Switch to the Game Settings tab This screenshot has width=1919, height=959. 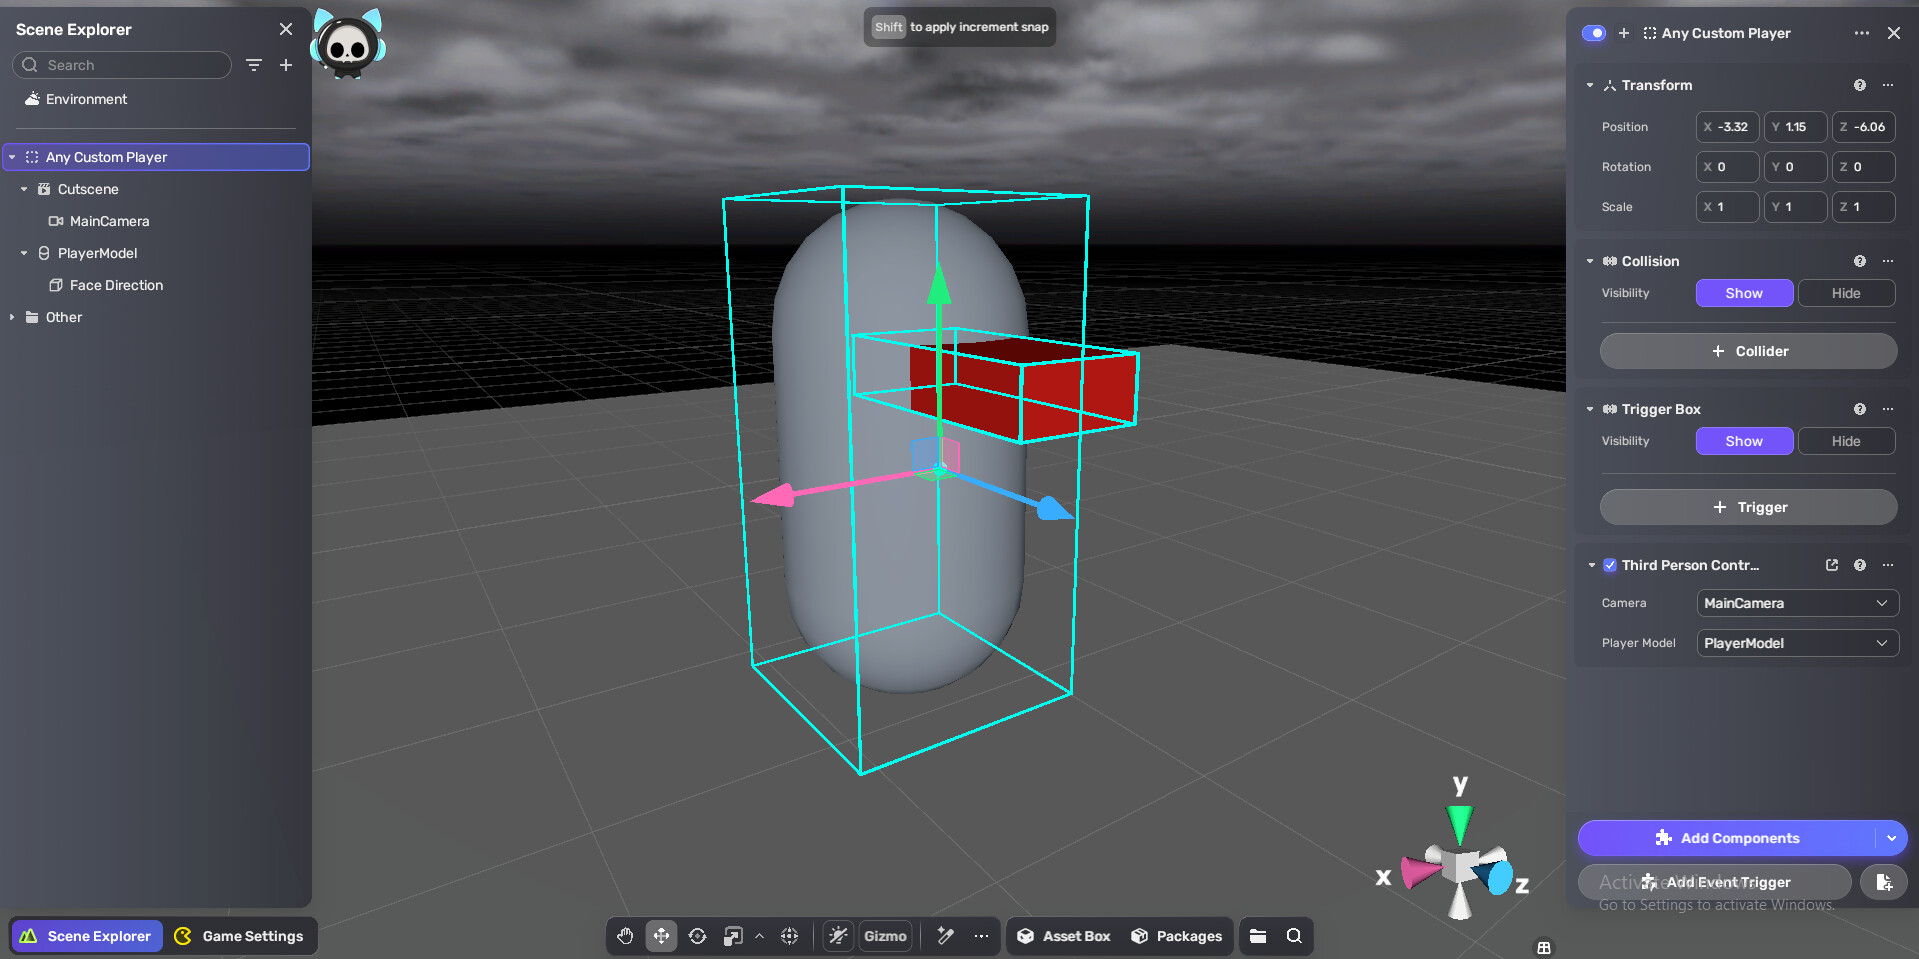tap(240, 936)
